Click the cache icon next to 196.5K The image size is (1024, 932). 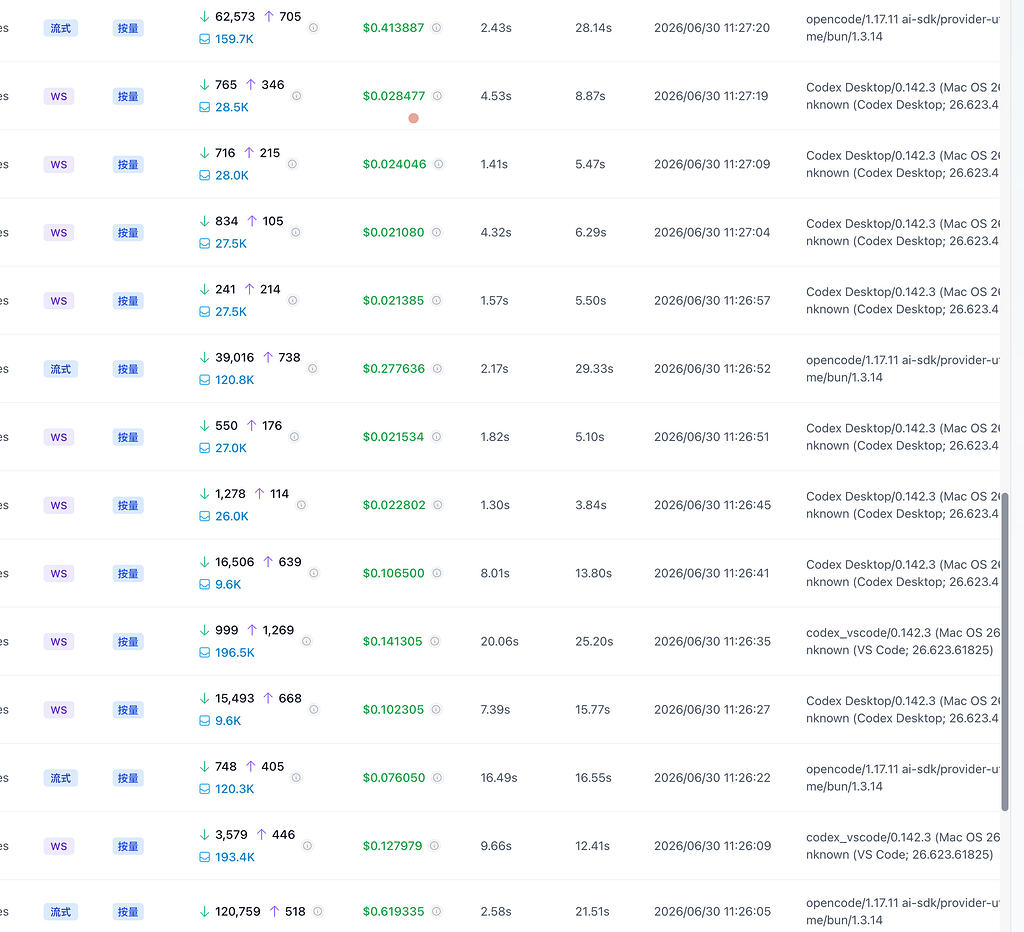click(204, 652)
